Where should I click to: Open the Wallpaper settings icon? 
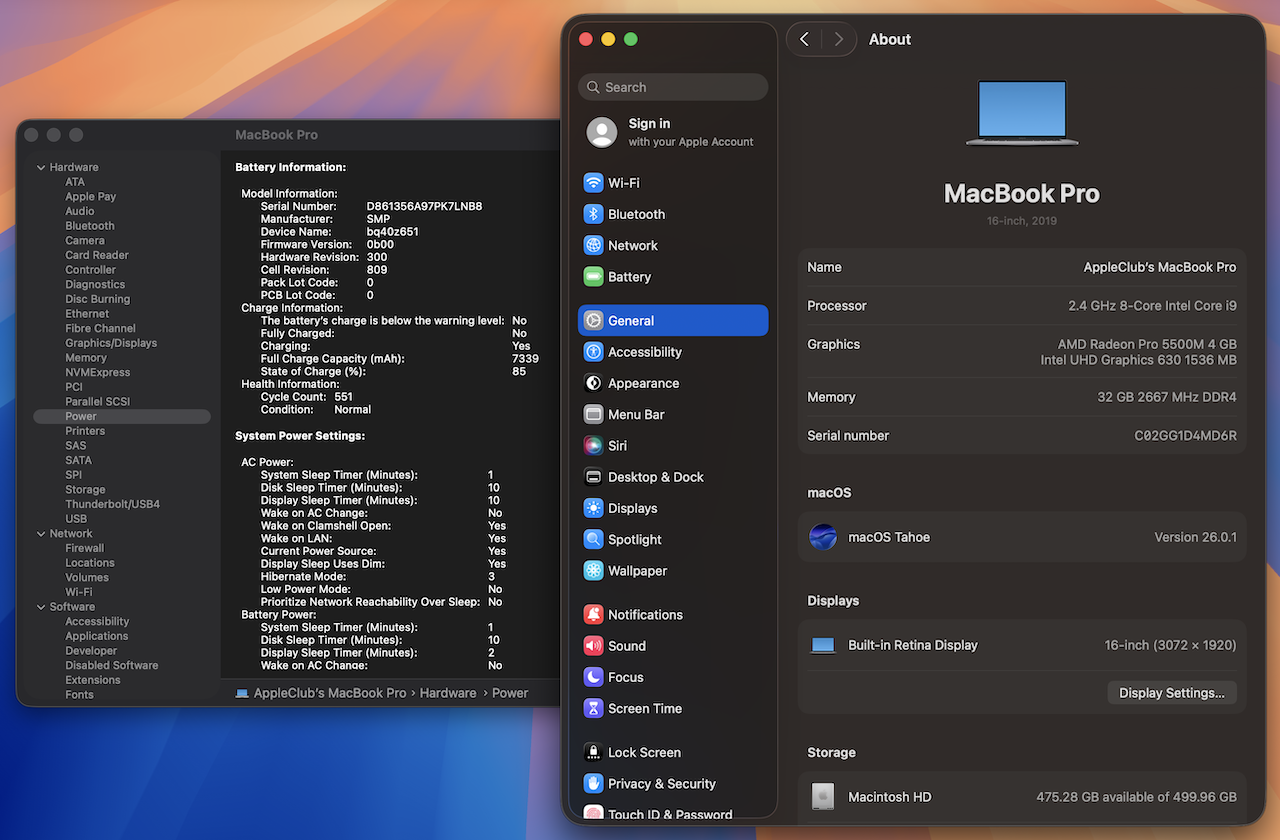coord(593,571)
